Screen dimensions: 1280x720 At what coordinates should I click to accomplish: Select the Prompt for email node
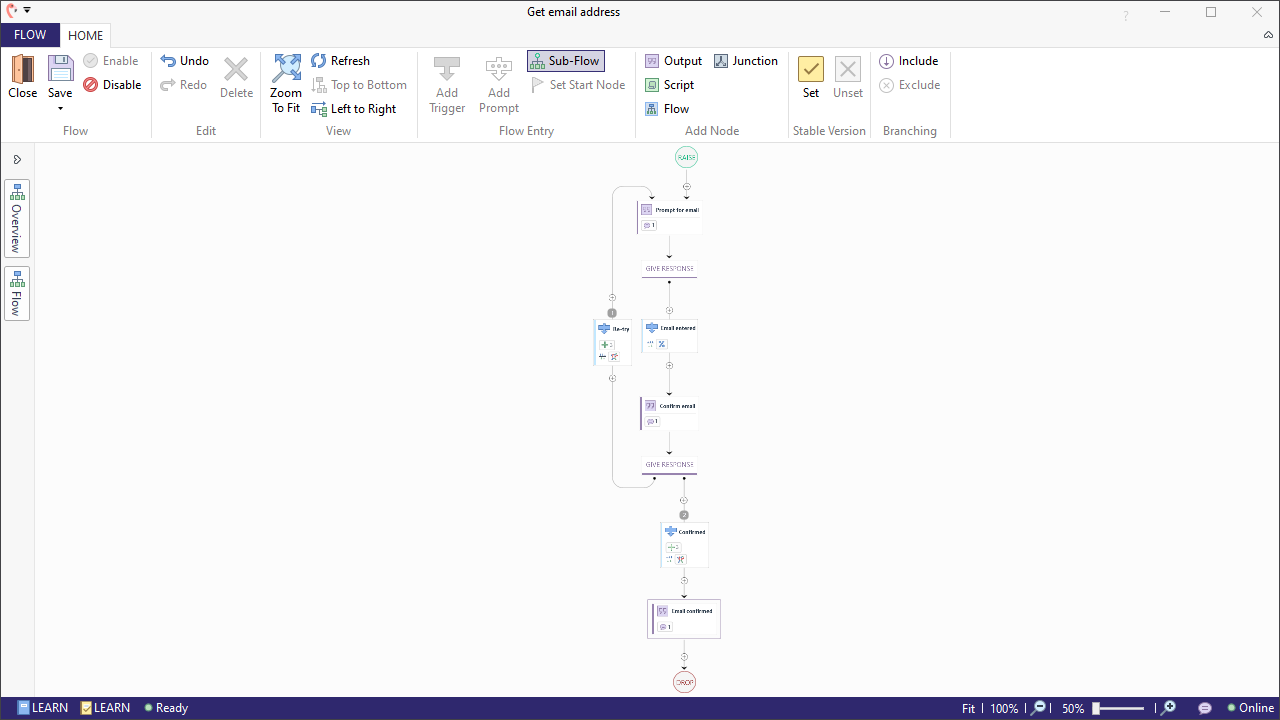669,211
